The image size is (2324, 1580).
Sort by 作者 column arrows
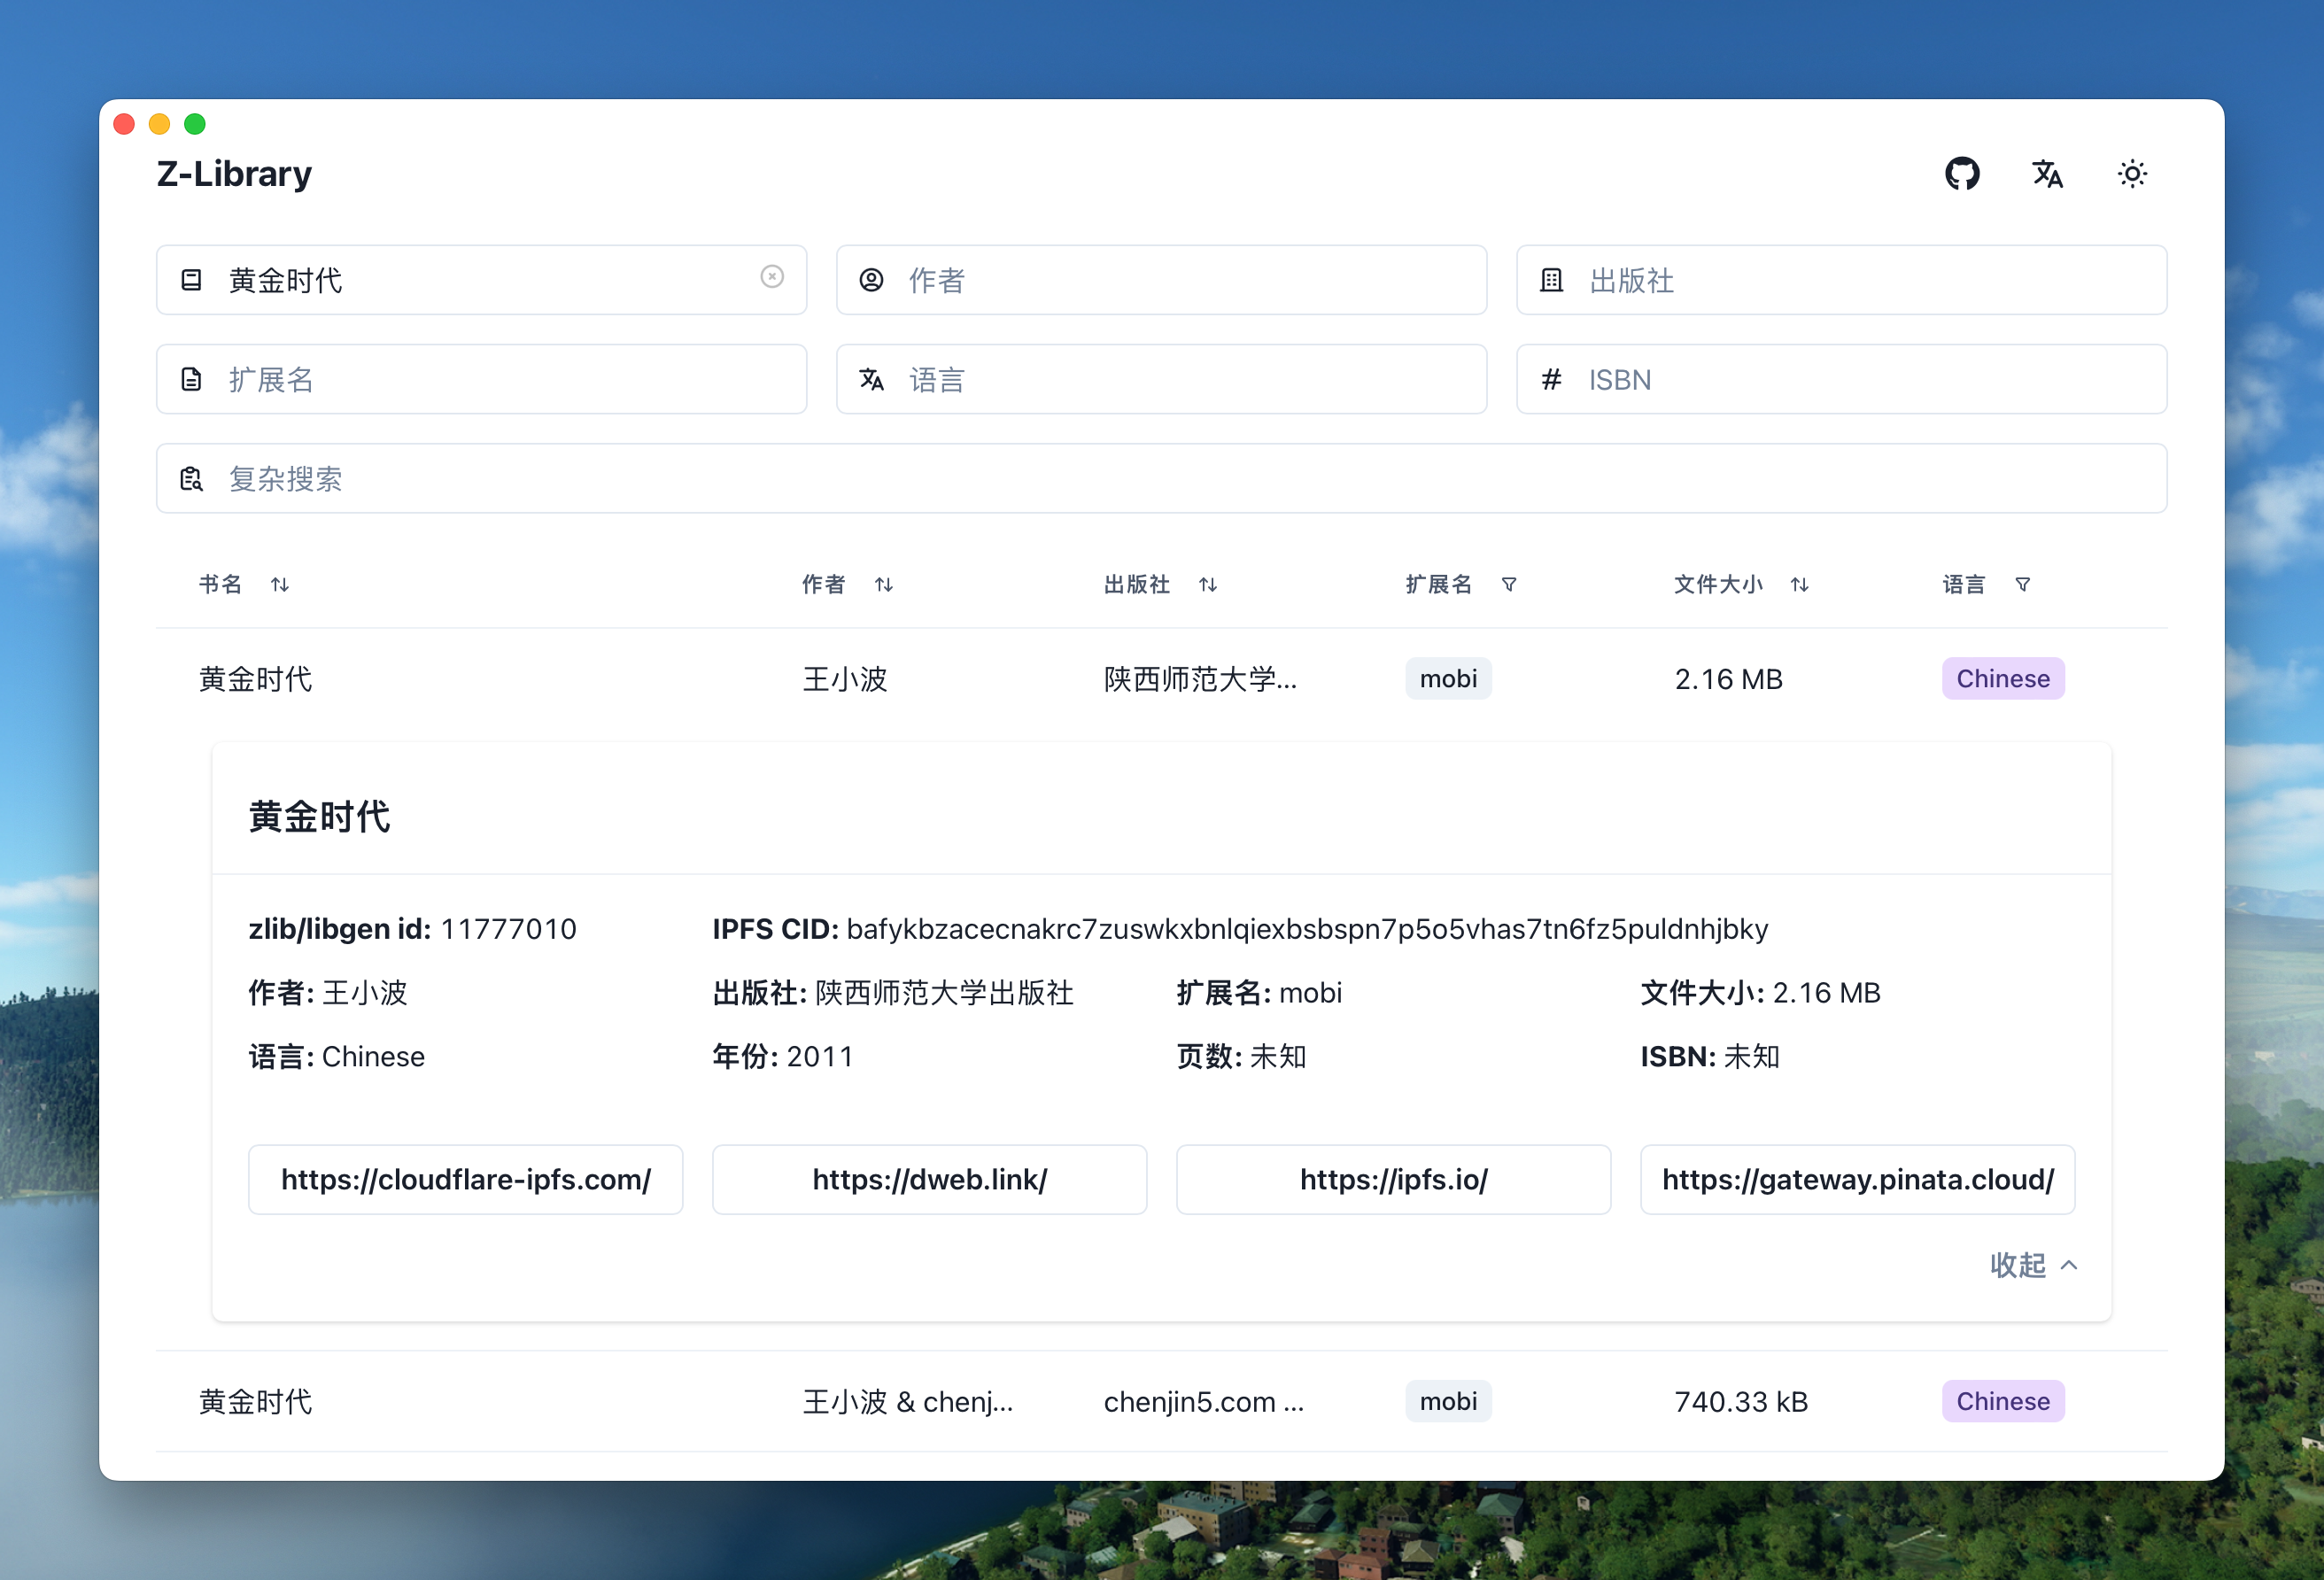coord(883,584)
